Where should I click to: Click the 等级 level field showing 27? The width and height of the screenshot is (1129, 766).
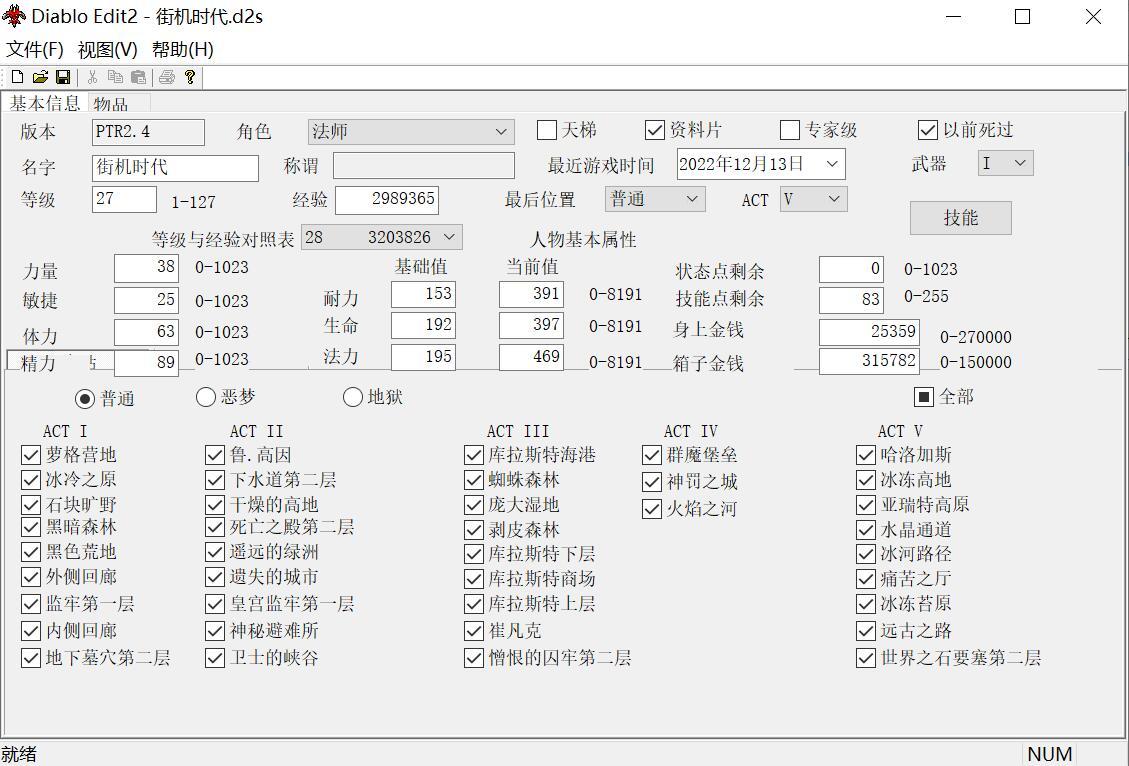pyautogui.click(x=124, y=199)
